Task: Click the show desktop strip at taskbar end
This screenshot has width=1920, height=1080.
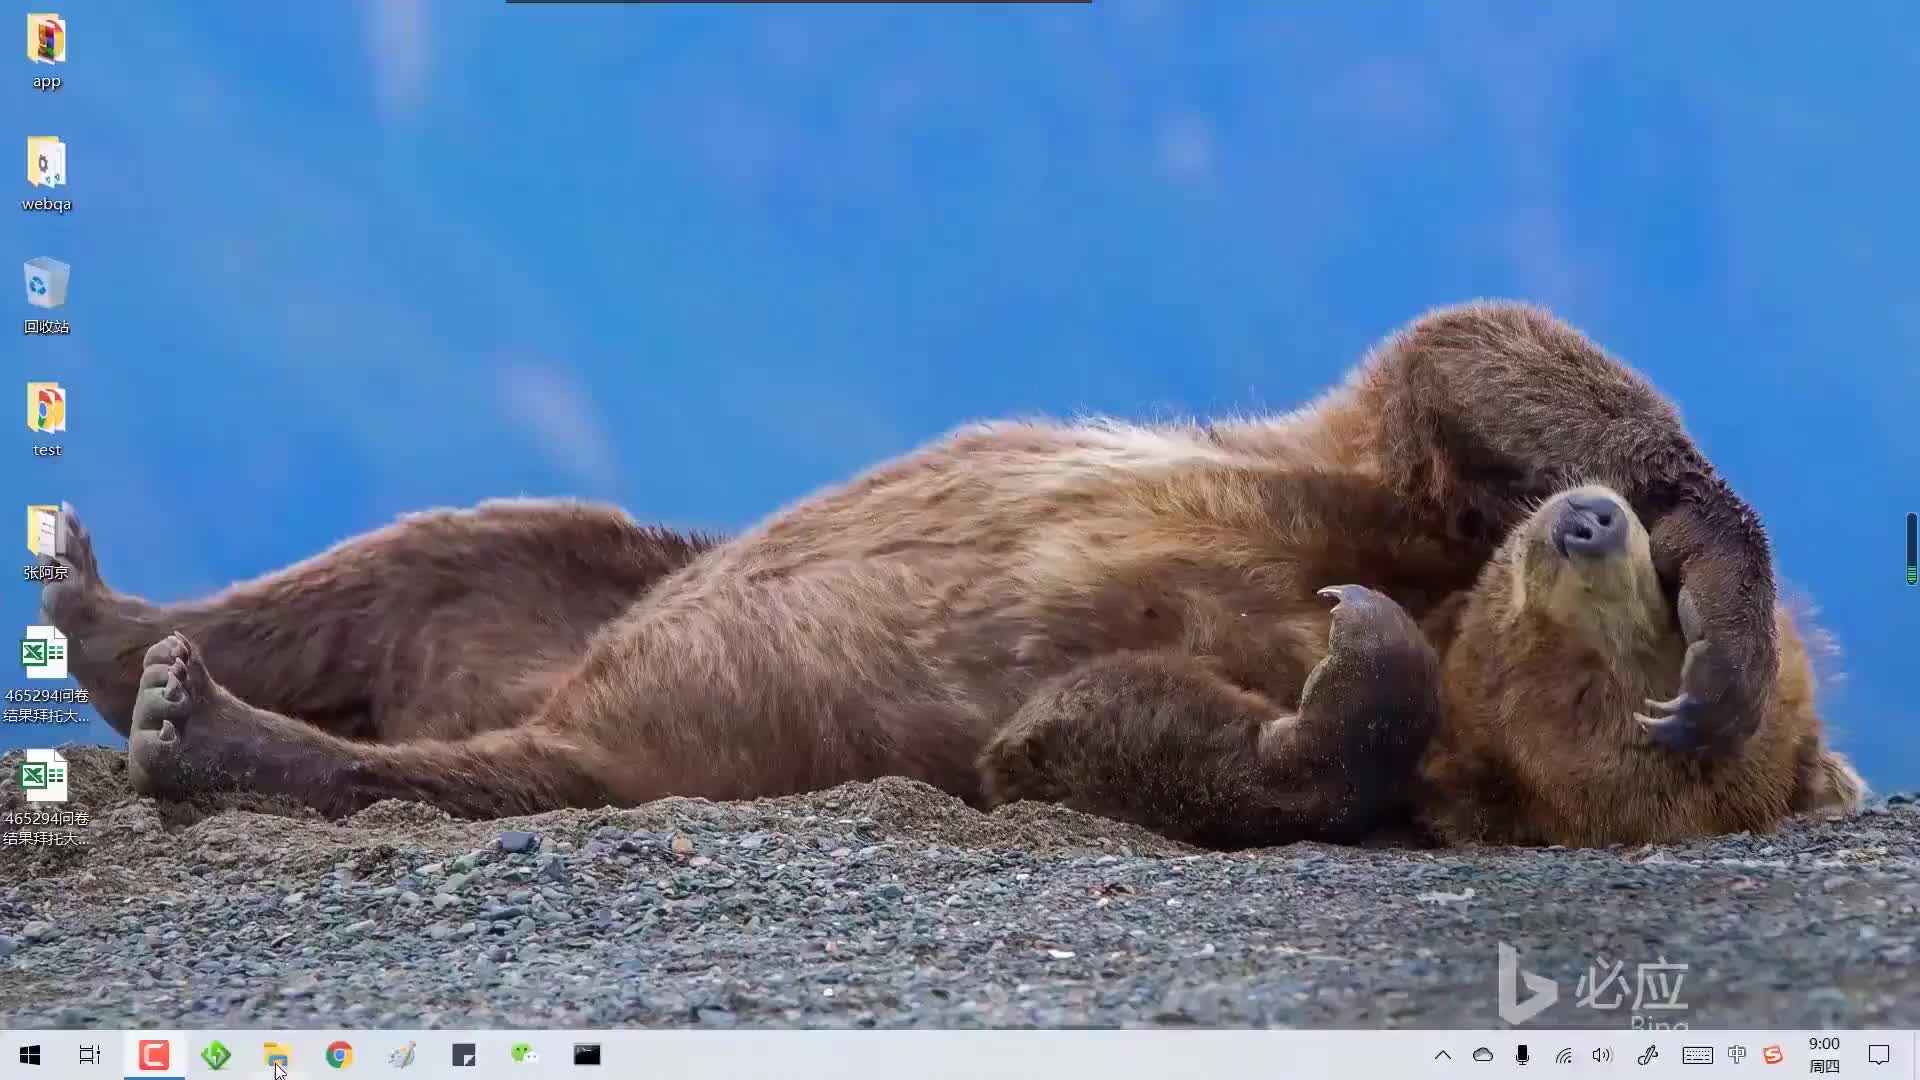Action: [1916, 1055]
